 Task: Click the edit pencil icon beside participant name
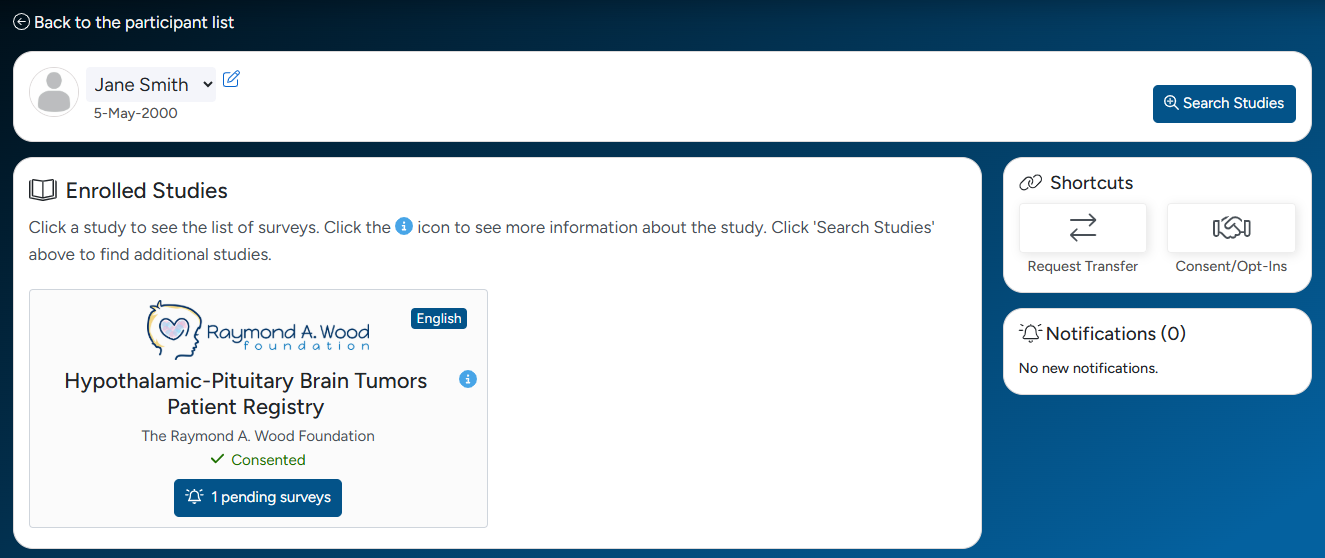[231, 79]
